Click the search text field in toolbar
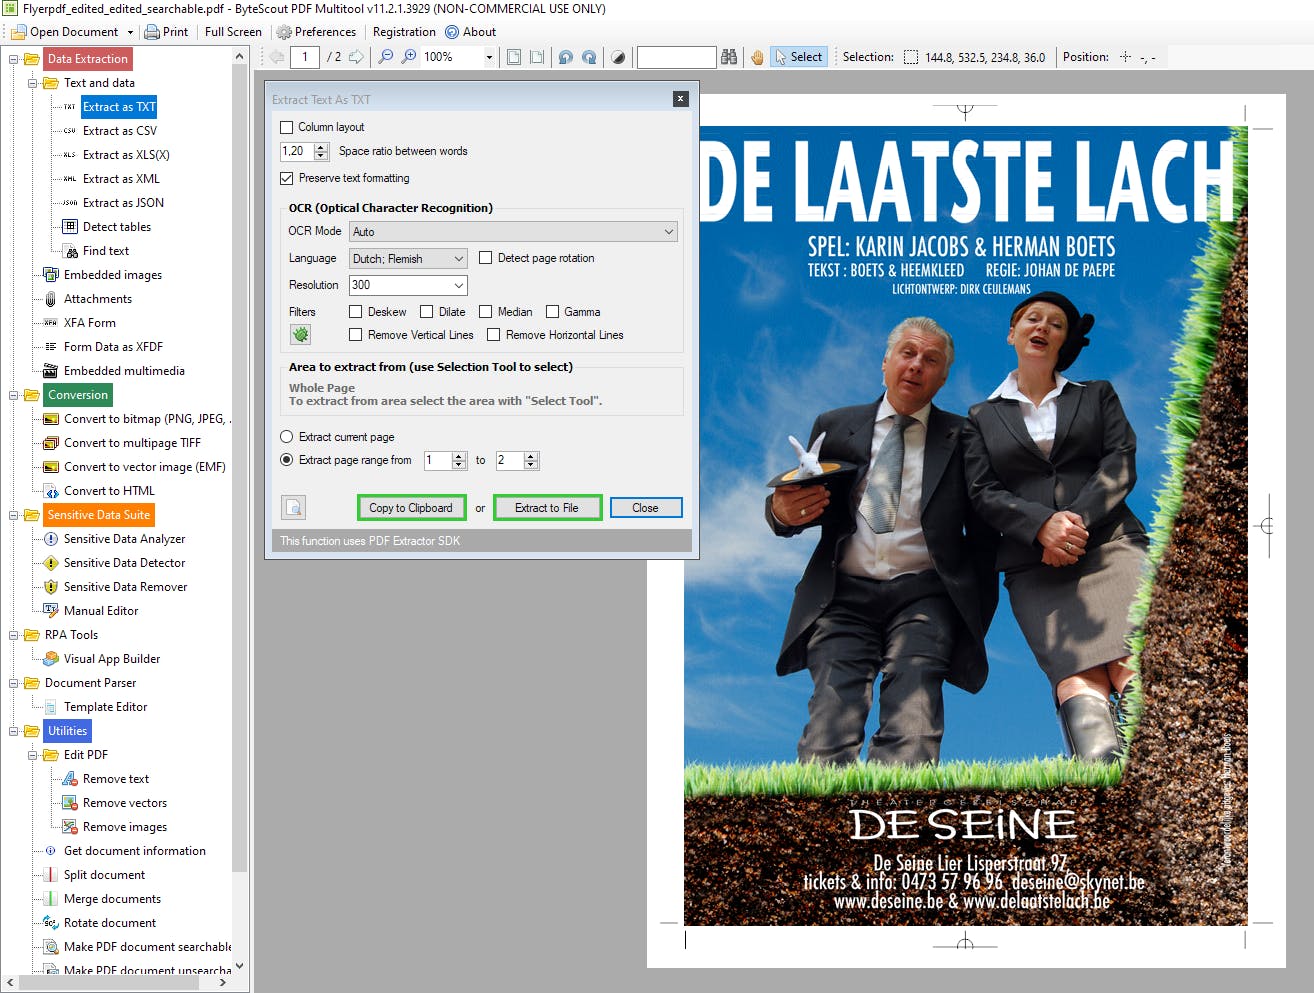Viewport: 1314px width, 993px height. coord(677,57)
